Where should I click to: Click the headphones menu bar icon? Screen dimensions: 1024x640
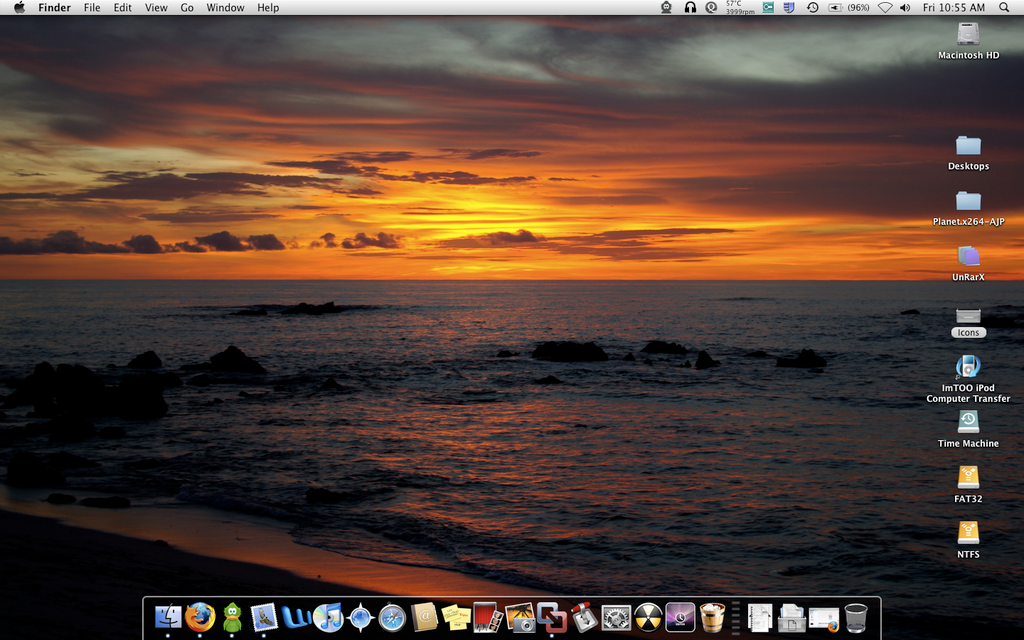coord(690,8)
